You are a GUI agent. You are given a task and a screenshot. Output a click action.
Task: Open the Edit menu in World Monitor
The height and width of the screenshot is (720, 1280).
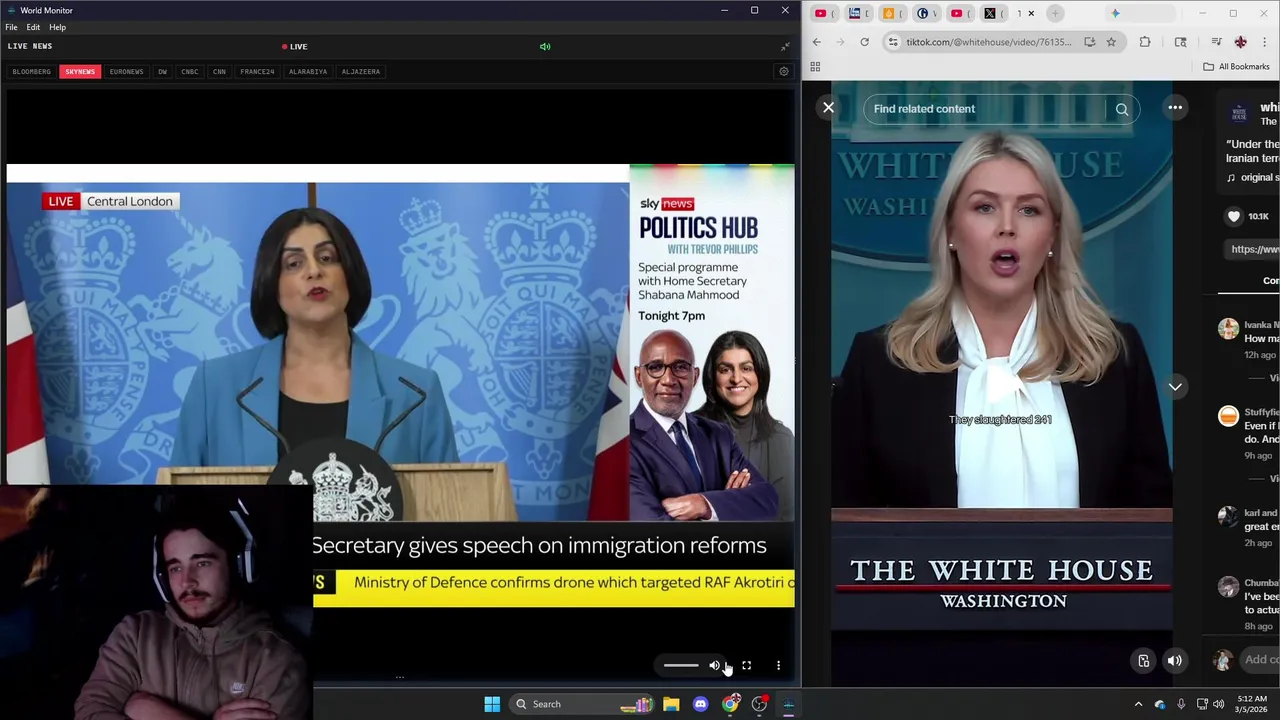point(33,27)
